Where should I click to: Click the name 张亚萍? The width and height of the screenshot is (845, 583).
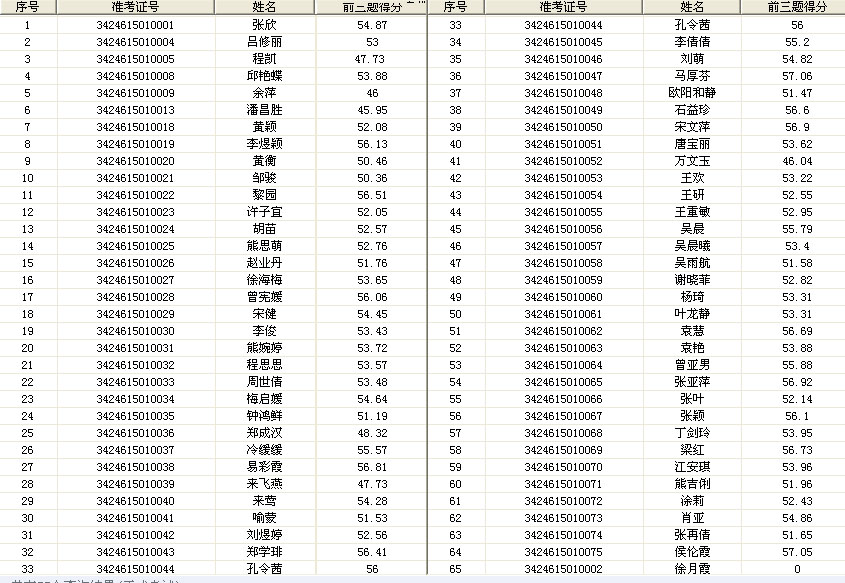coord(692,382)
